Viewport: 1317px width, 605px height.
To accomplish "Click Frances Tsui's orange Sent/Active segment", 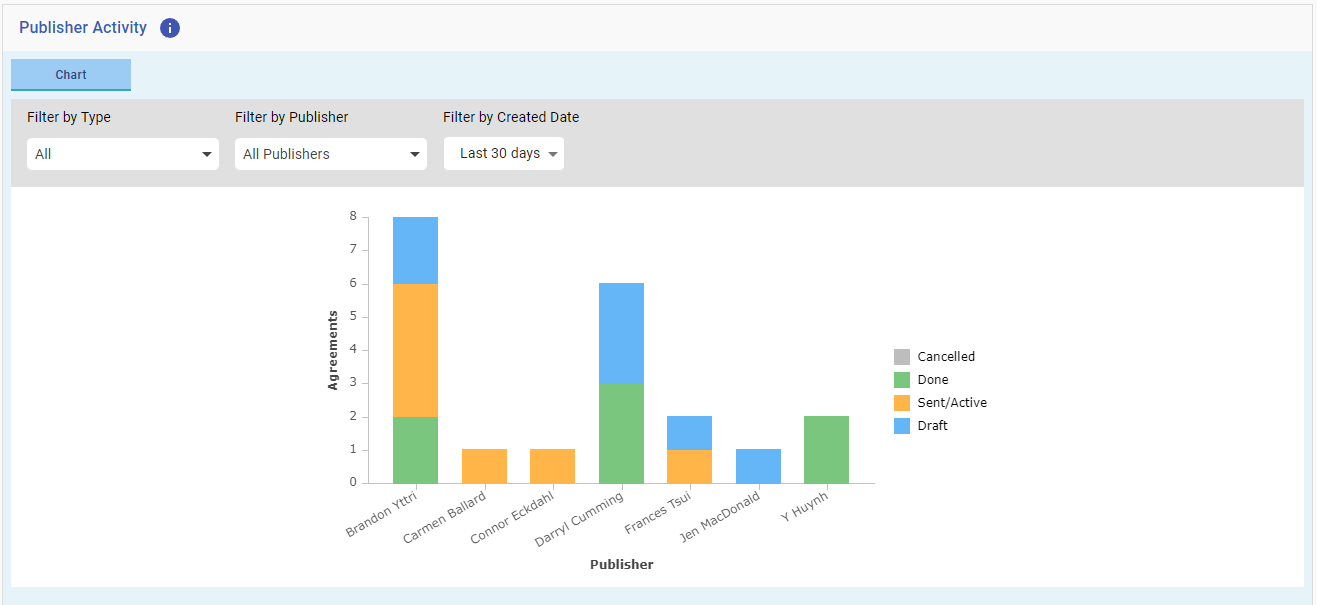I will pyautogui.click(x=689, y=466).
